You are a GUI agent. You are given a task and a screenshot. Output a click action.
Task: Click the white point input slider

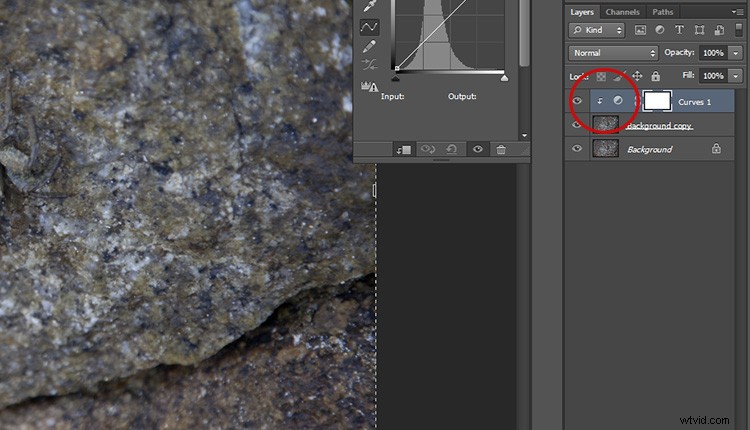click(x=504, y=78)
